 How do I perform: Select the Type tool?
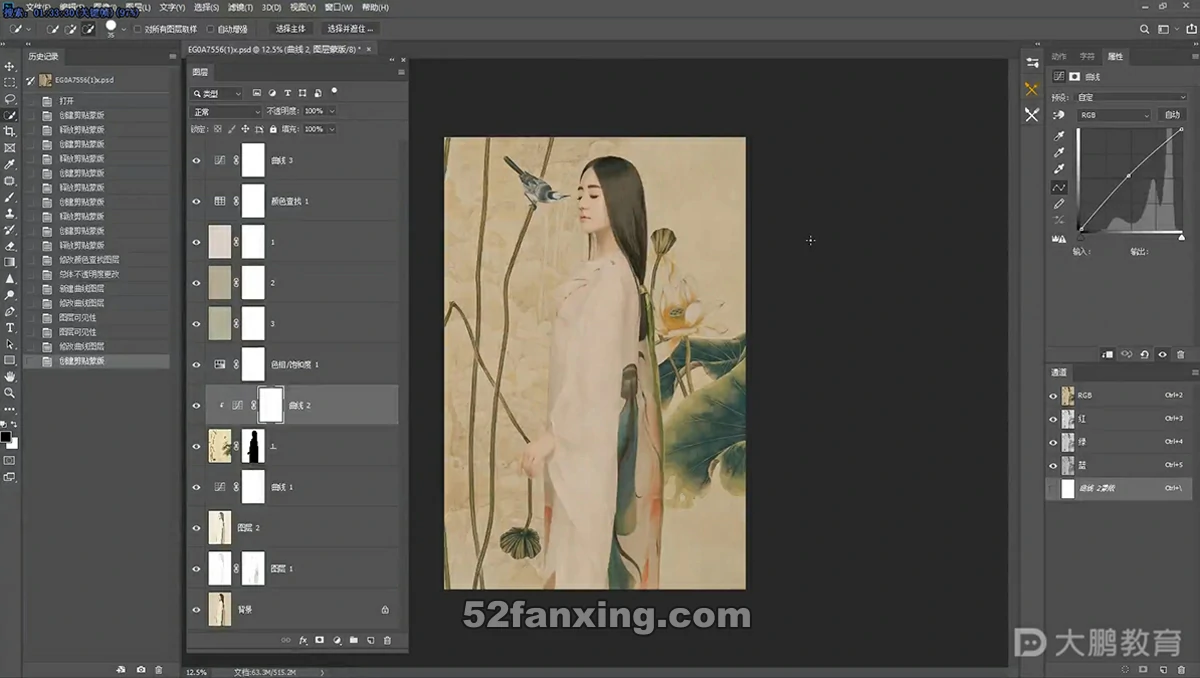tap(10, 327)
